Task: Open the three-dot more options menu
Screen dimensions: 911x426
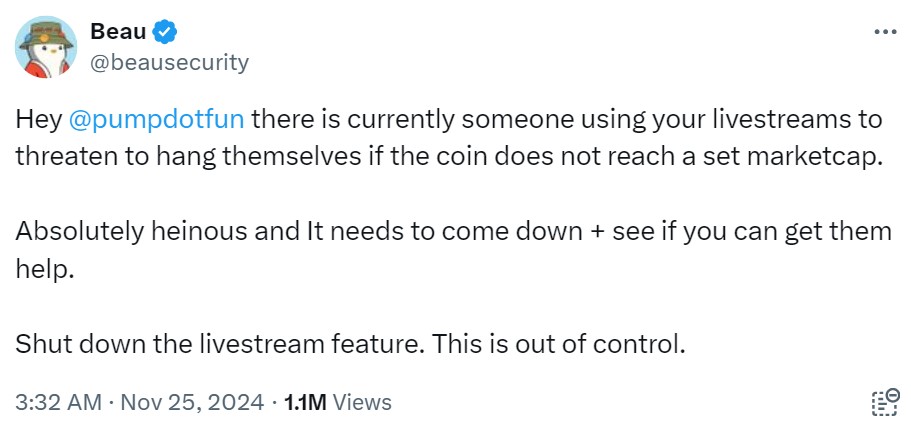Action: tap(885, 32)
